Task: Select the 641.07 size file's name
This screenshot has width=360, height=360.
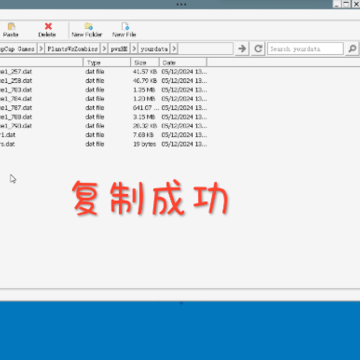Action: 16,108
